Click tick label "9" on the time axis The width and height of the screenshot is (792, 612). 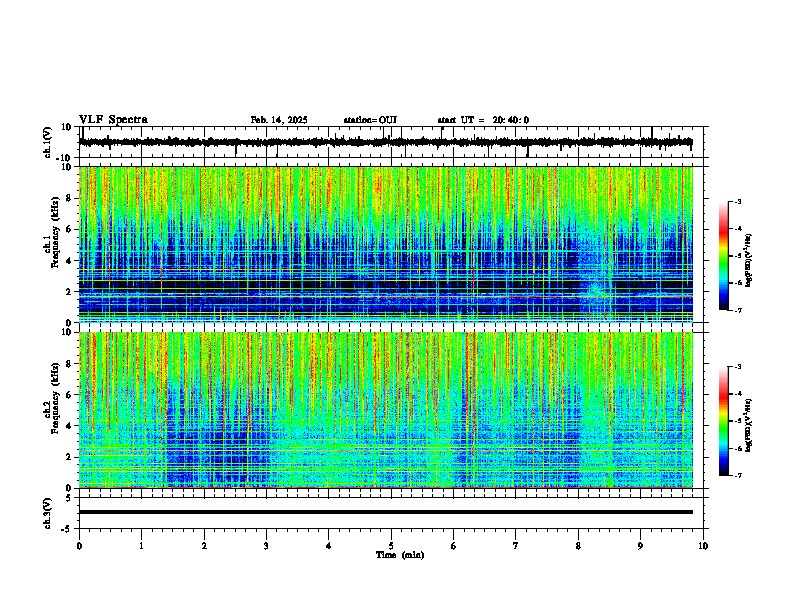640,546
